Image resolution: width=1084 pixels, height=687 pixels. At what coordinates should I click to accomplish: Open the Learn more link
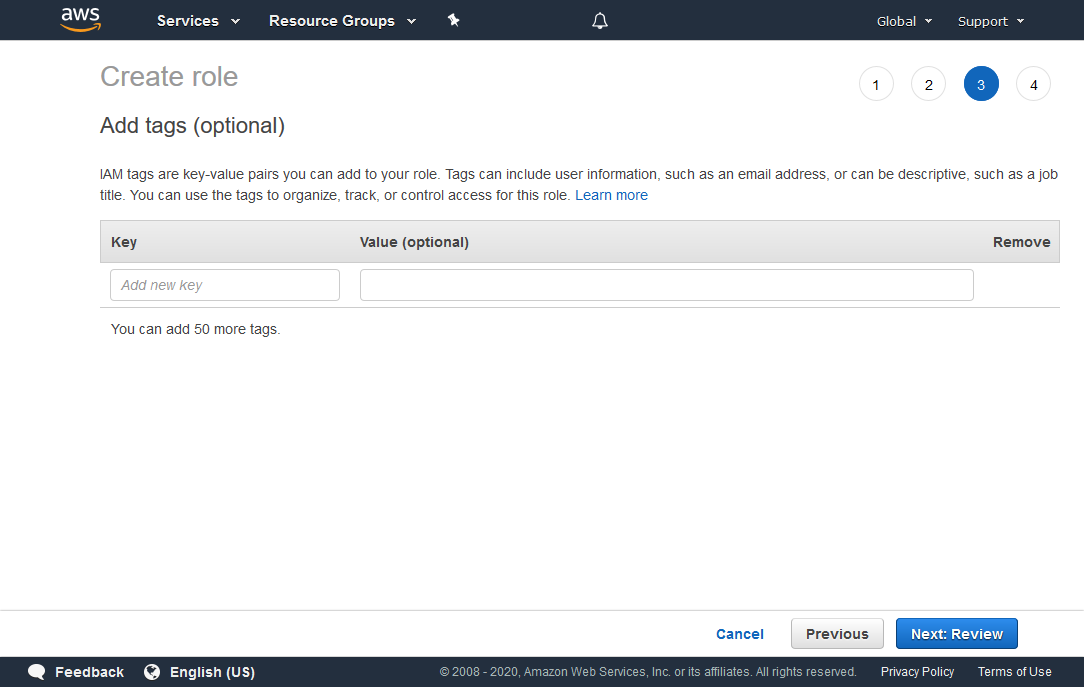[611, 194]
